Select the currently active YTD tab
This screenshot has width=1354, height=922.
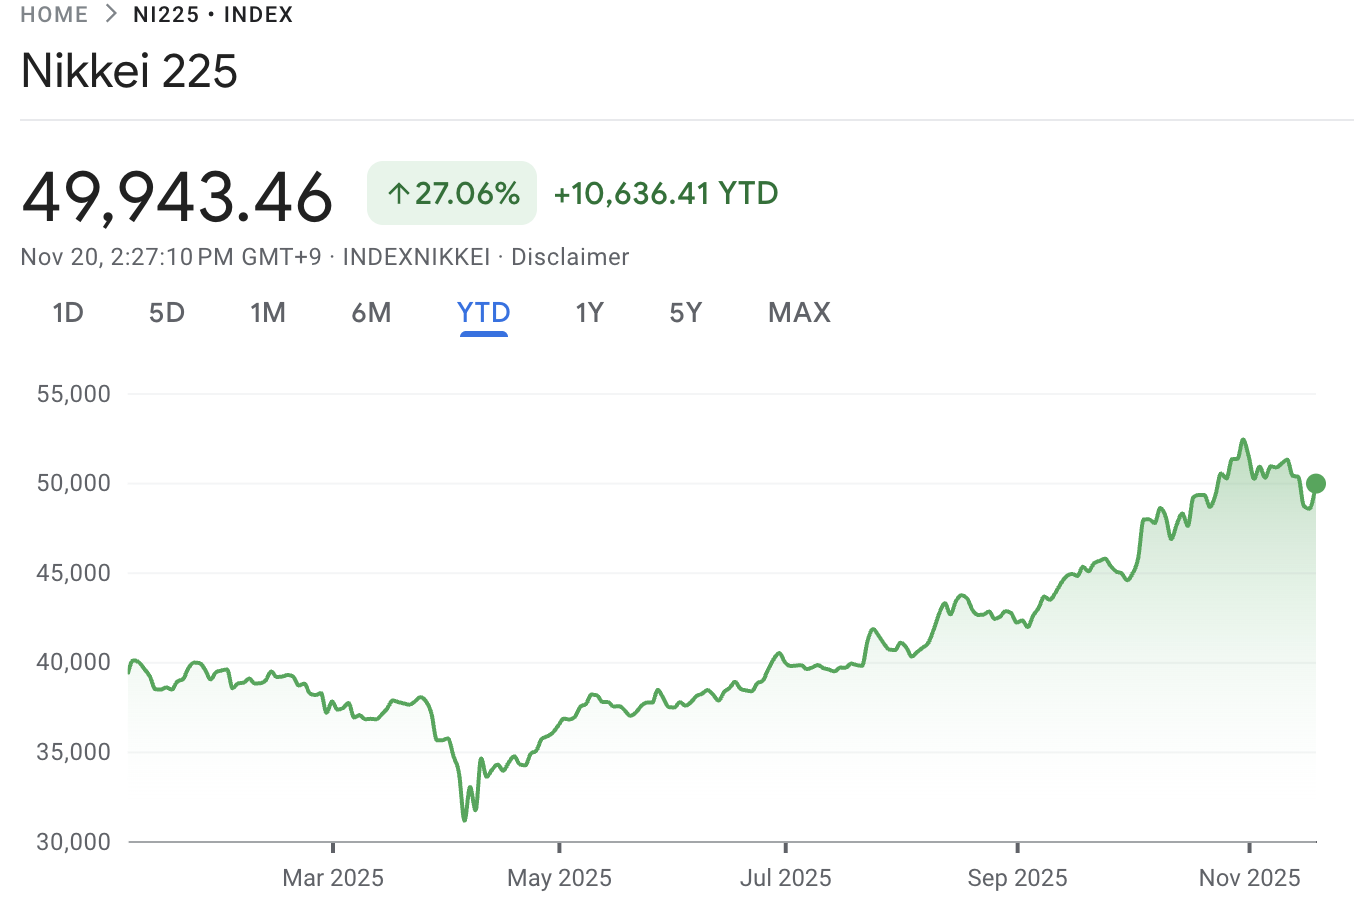[x=483, y=312]
